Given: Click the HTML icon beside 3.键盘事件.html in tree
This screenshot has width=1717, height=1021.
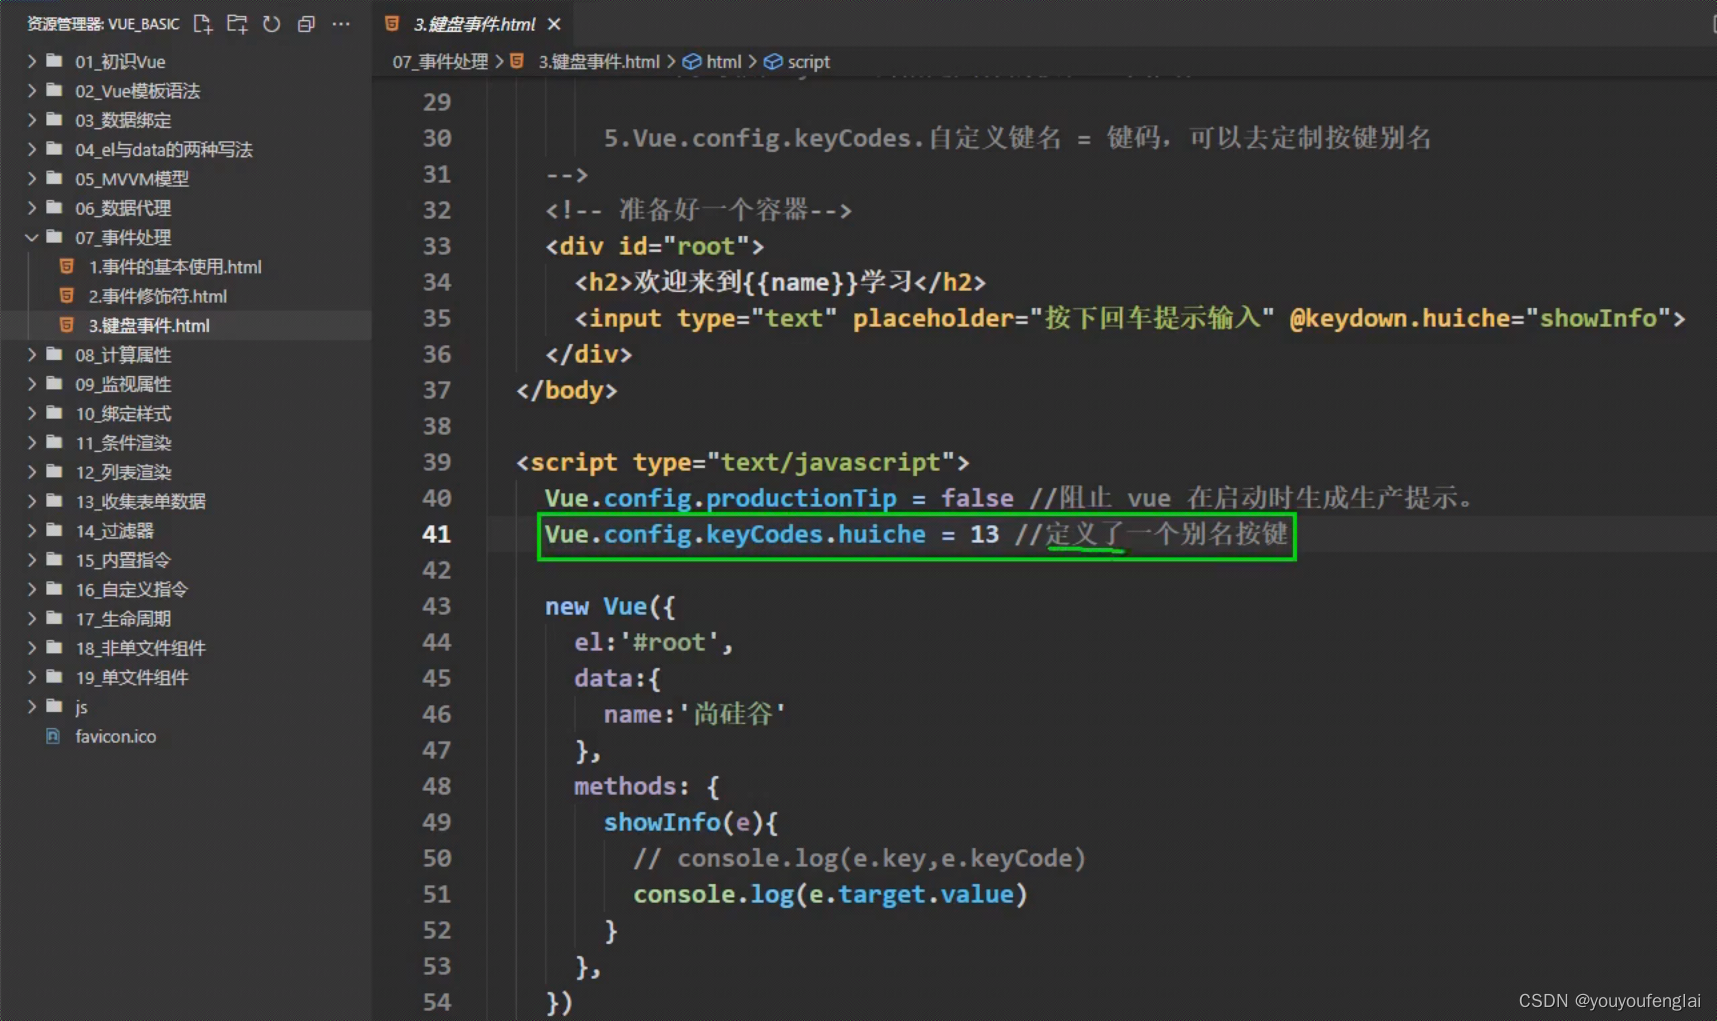Looking at the screenshot, I should [66, 325].
